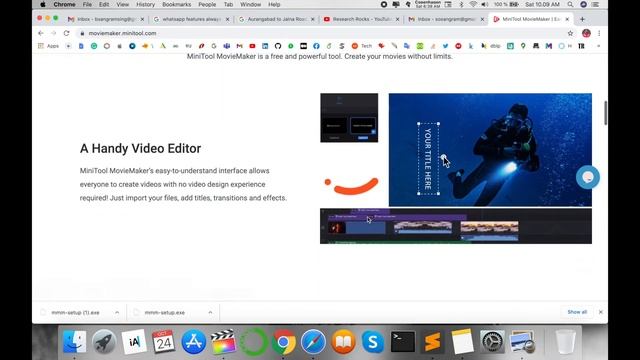Click Show all downloads button
This screenshot has width=640, height=360.
(577, 312)
